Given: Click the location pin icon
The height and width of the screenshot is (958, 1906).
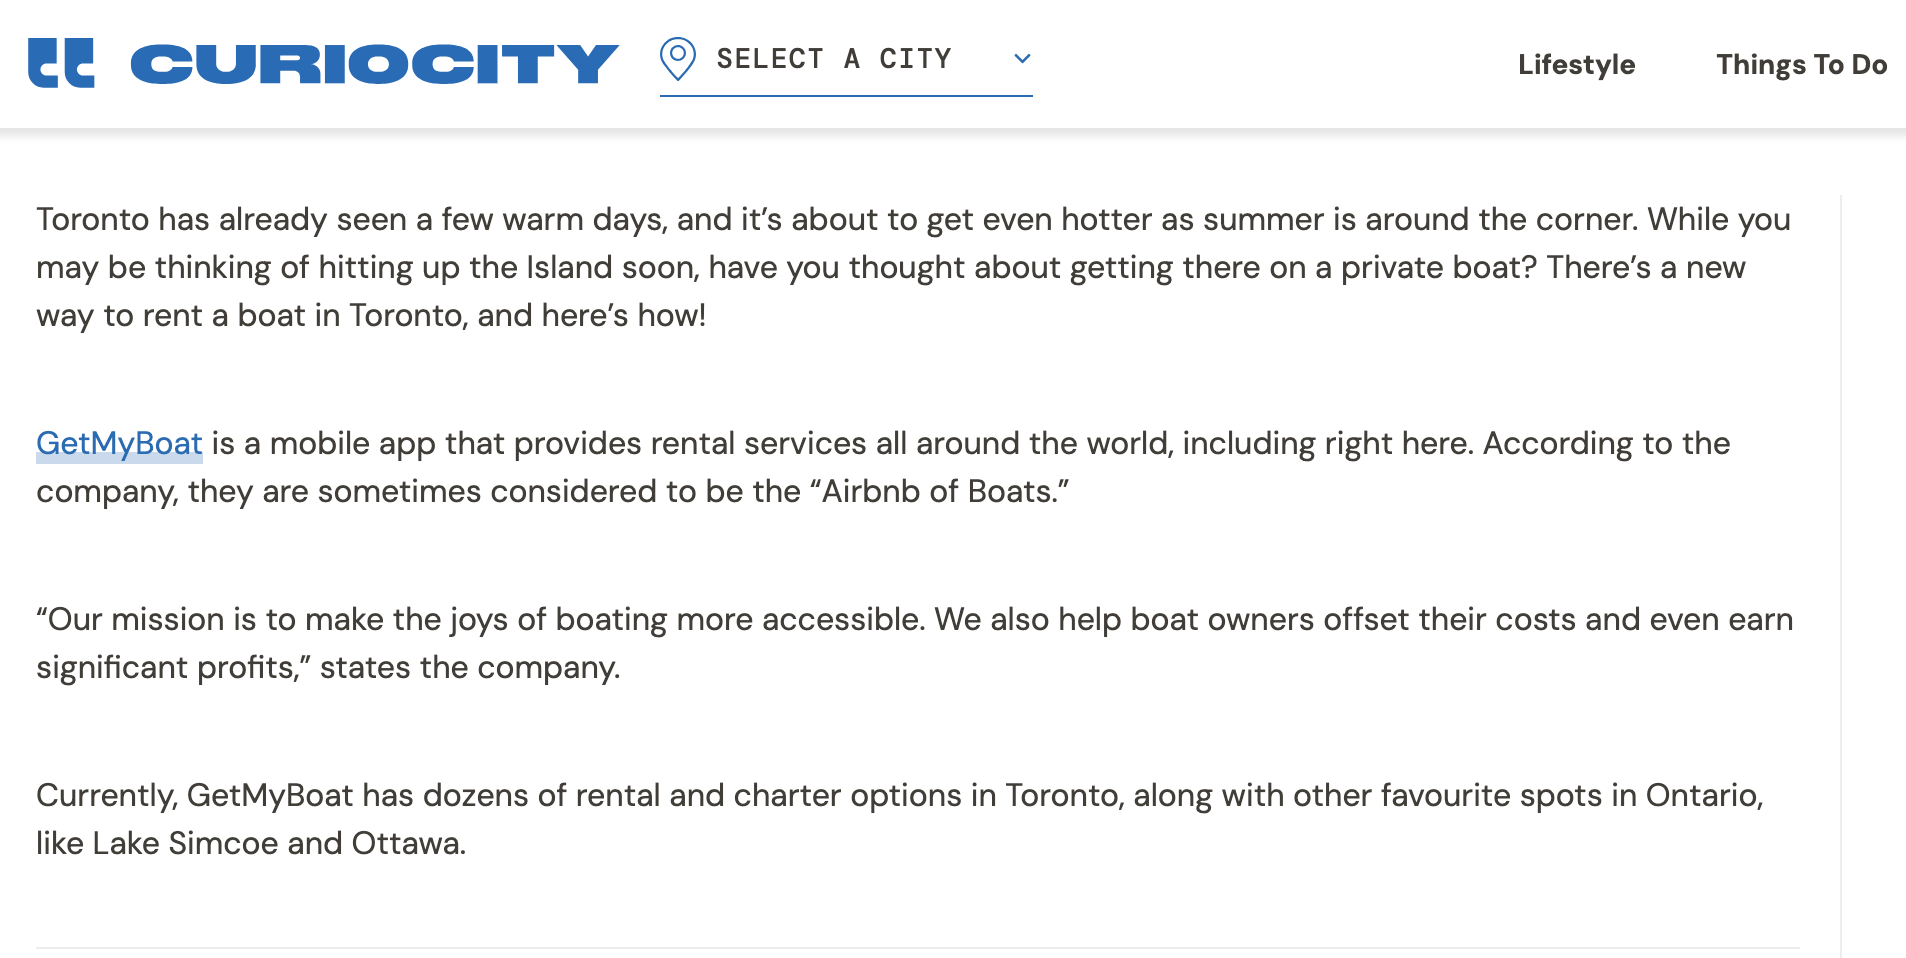Looking at the screenshot, I should coord(678,59).
